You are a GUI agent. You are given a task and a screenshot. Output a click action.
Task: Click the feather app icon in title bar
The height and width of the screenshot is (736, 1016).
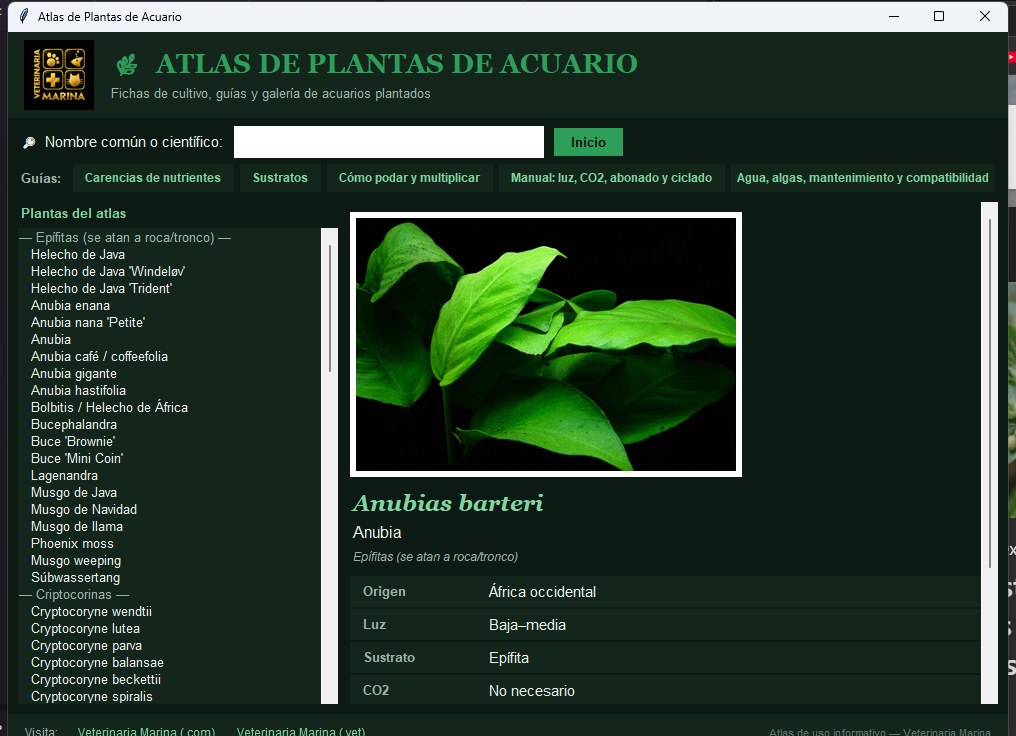coord(24,16)
